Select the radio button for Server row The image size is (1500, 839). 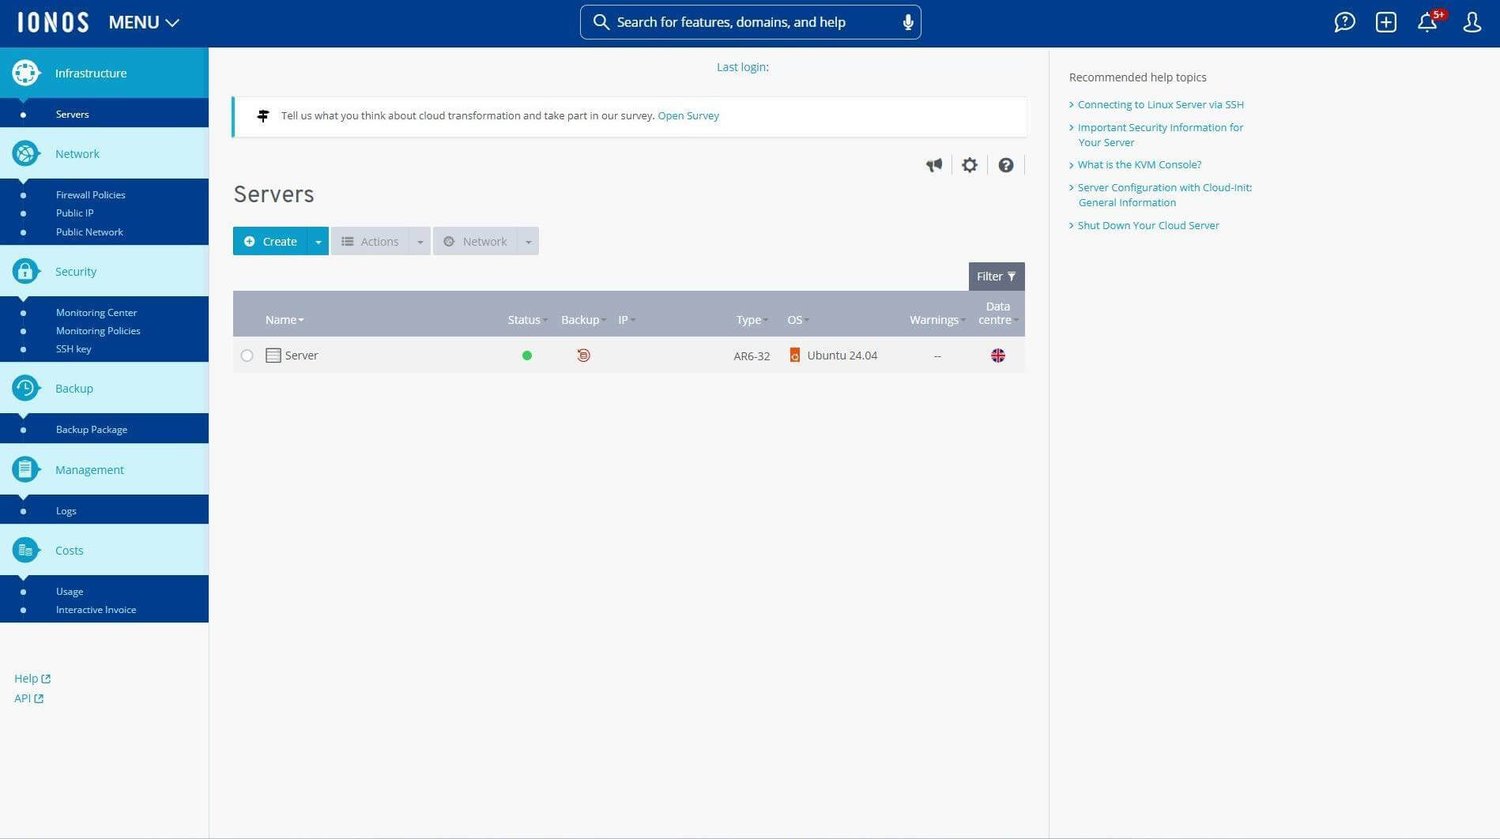tap(247, 355)
